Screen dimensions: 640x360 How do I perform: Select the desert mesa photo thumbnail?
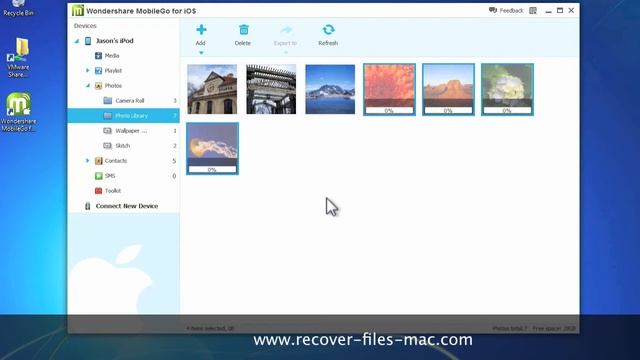[448, 89]
